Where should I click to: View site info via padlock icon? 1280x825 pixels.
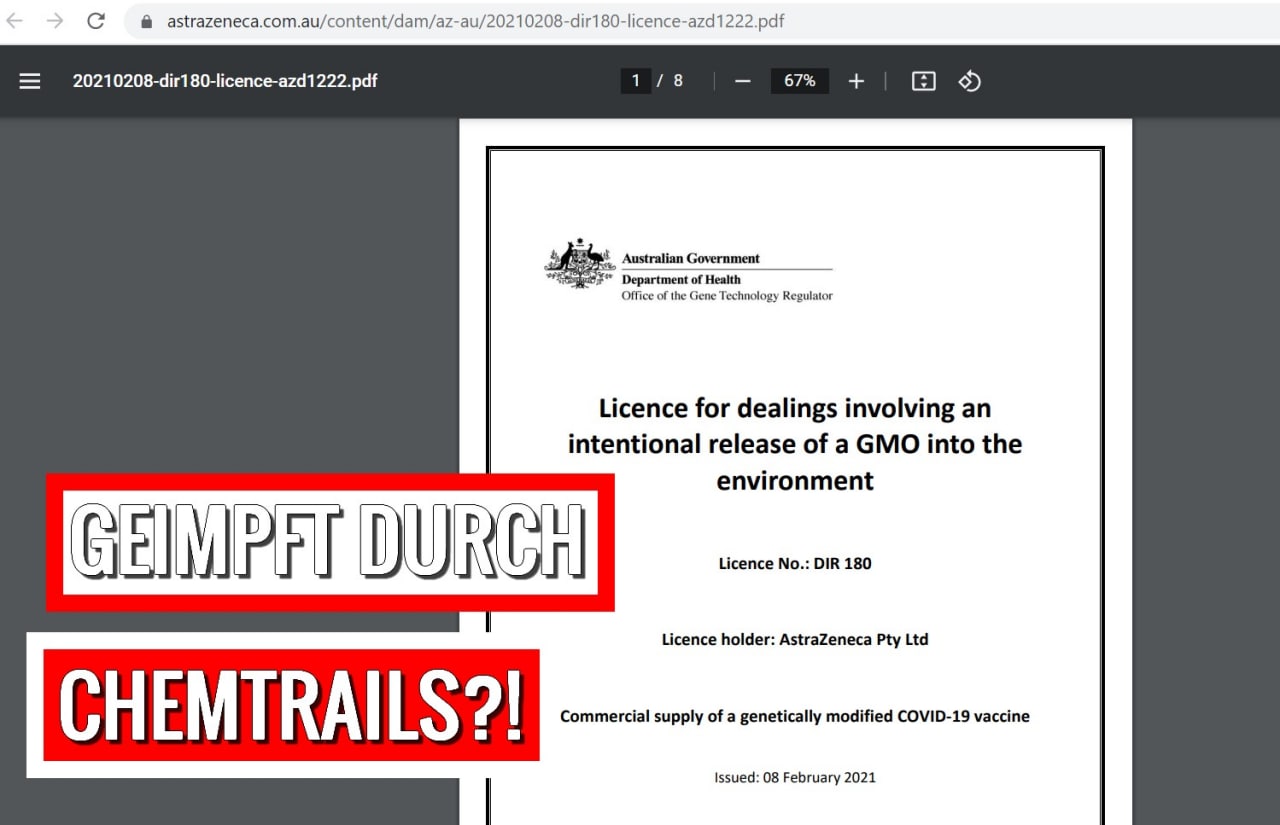(147, 21)
